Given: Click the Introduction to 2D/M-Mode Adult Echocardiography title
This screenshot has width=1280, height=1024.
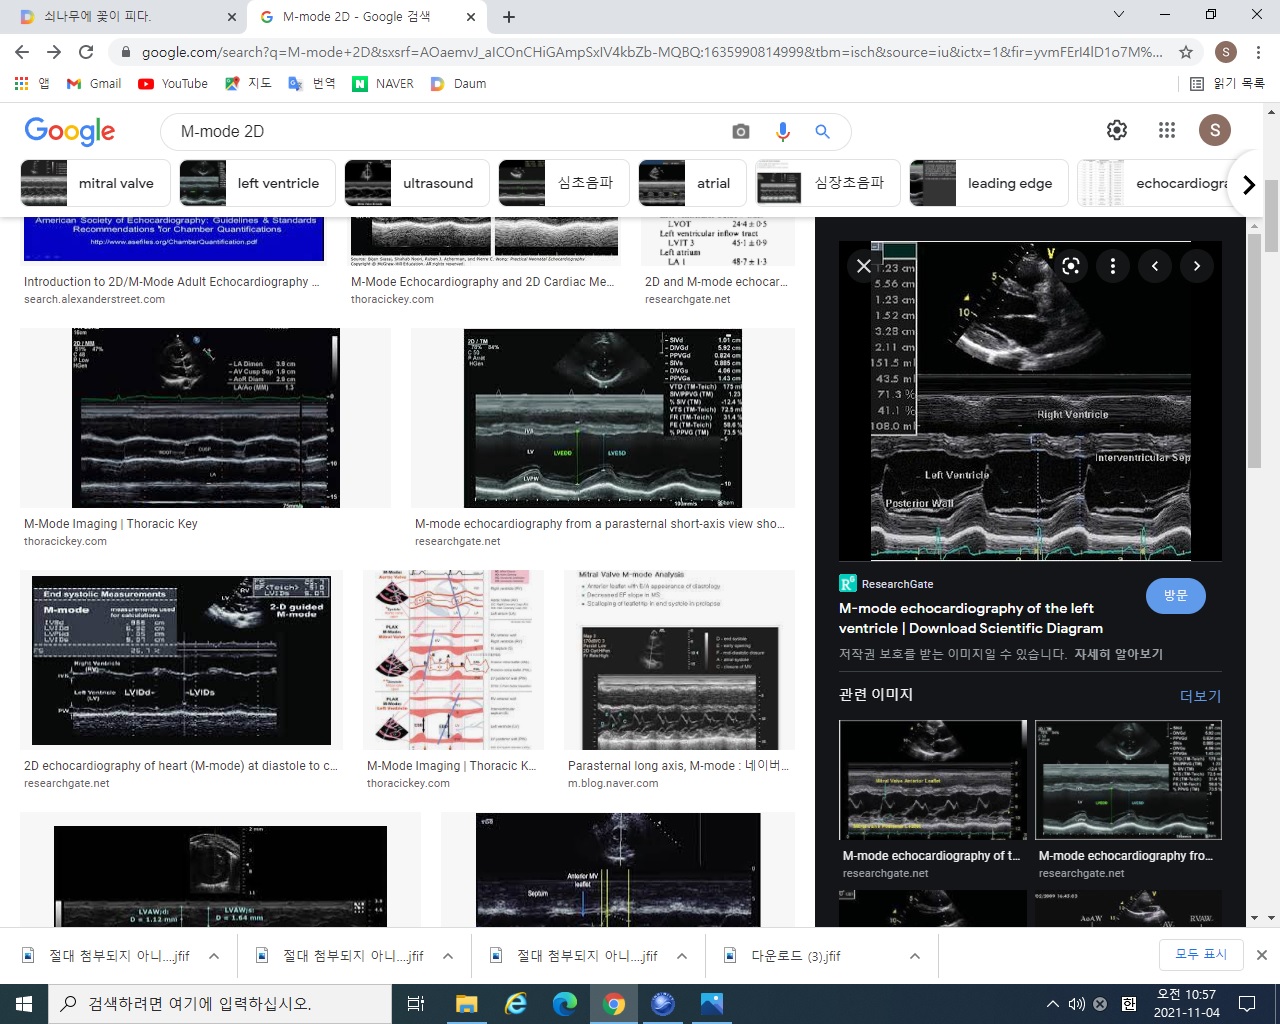Looking at the screenshot, I should coord(171,282).
